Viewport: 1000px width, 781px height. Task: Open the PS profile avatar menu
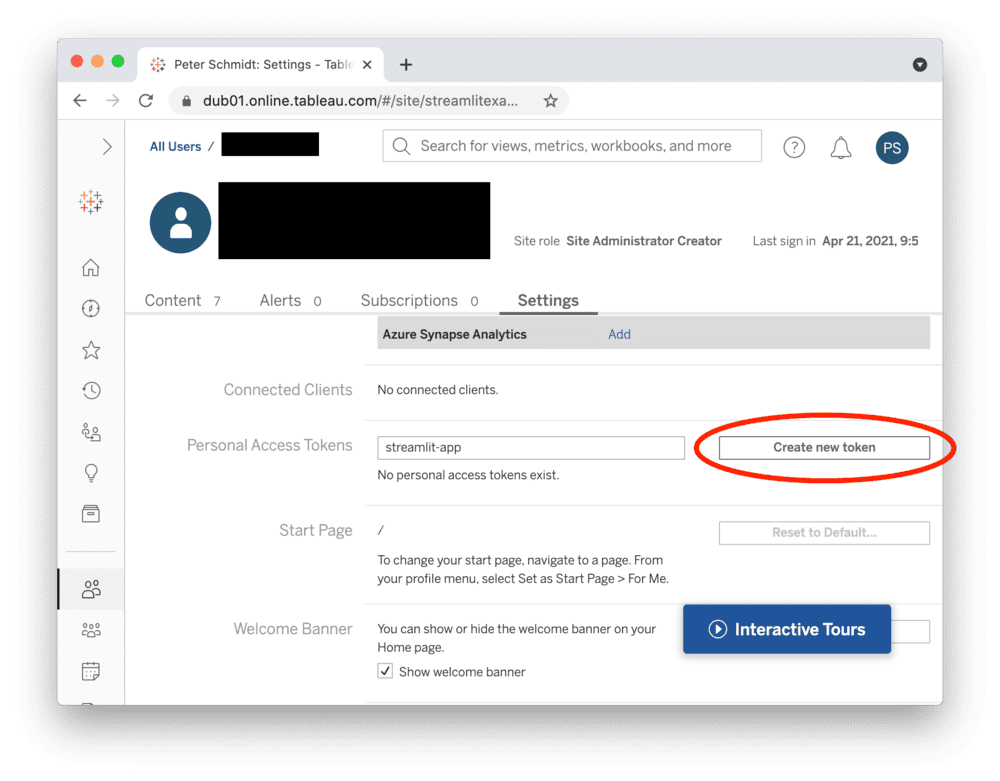coord(892,148)
